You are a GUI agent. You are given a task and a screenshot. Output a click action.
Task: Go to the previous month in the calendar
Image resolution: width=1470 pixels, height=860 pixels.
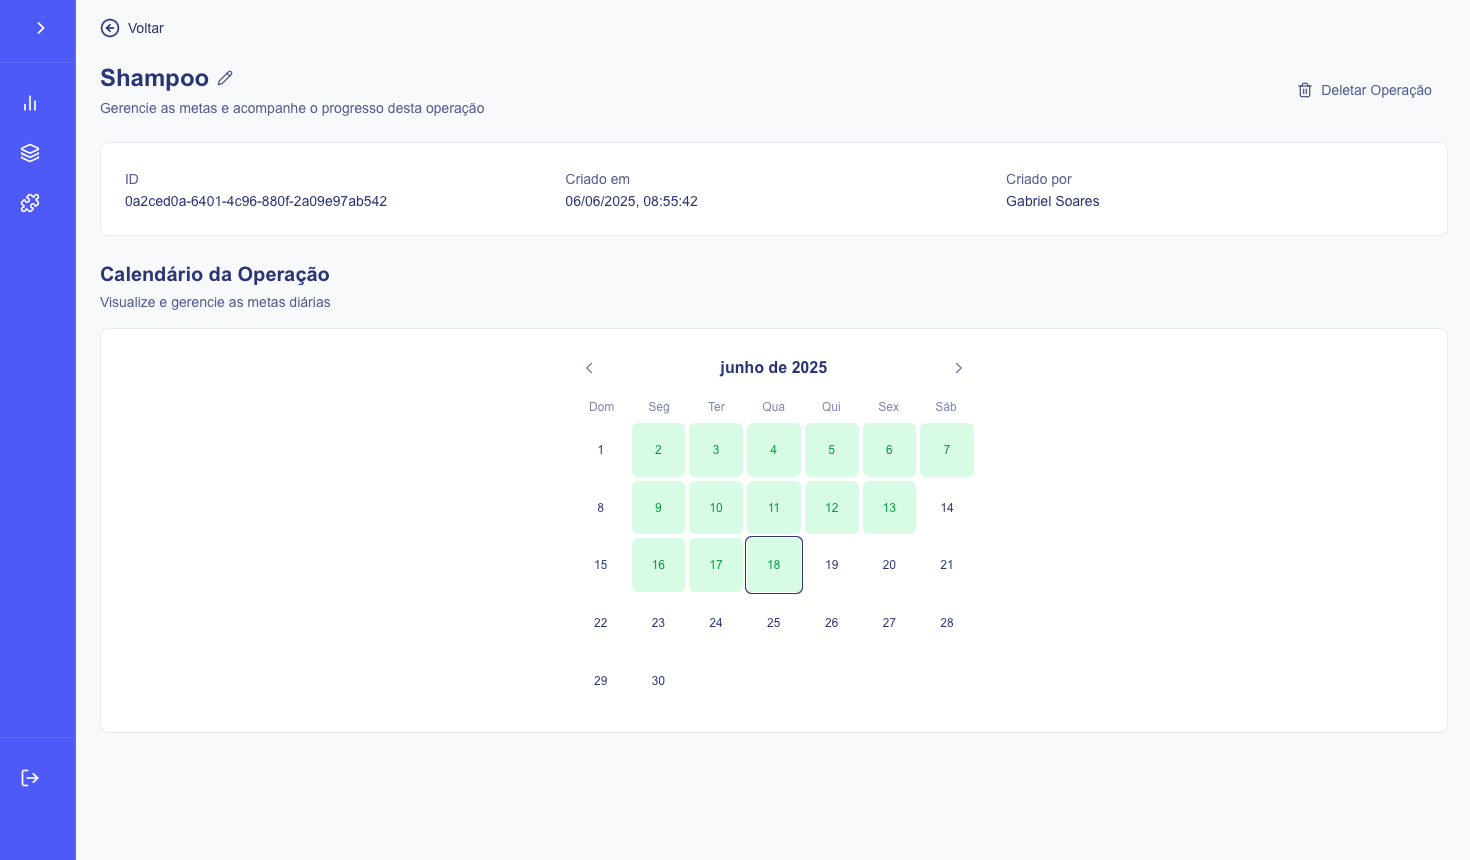tap(589, 368)
